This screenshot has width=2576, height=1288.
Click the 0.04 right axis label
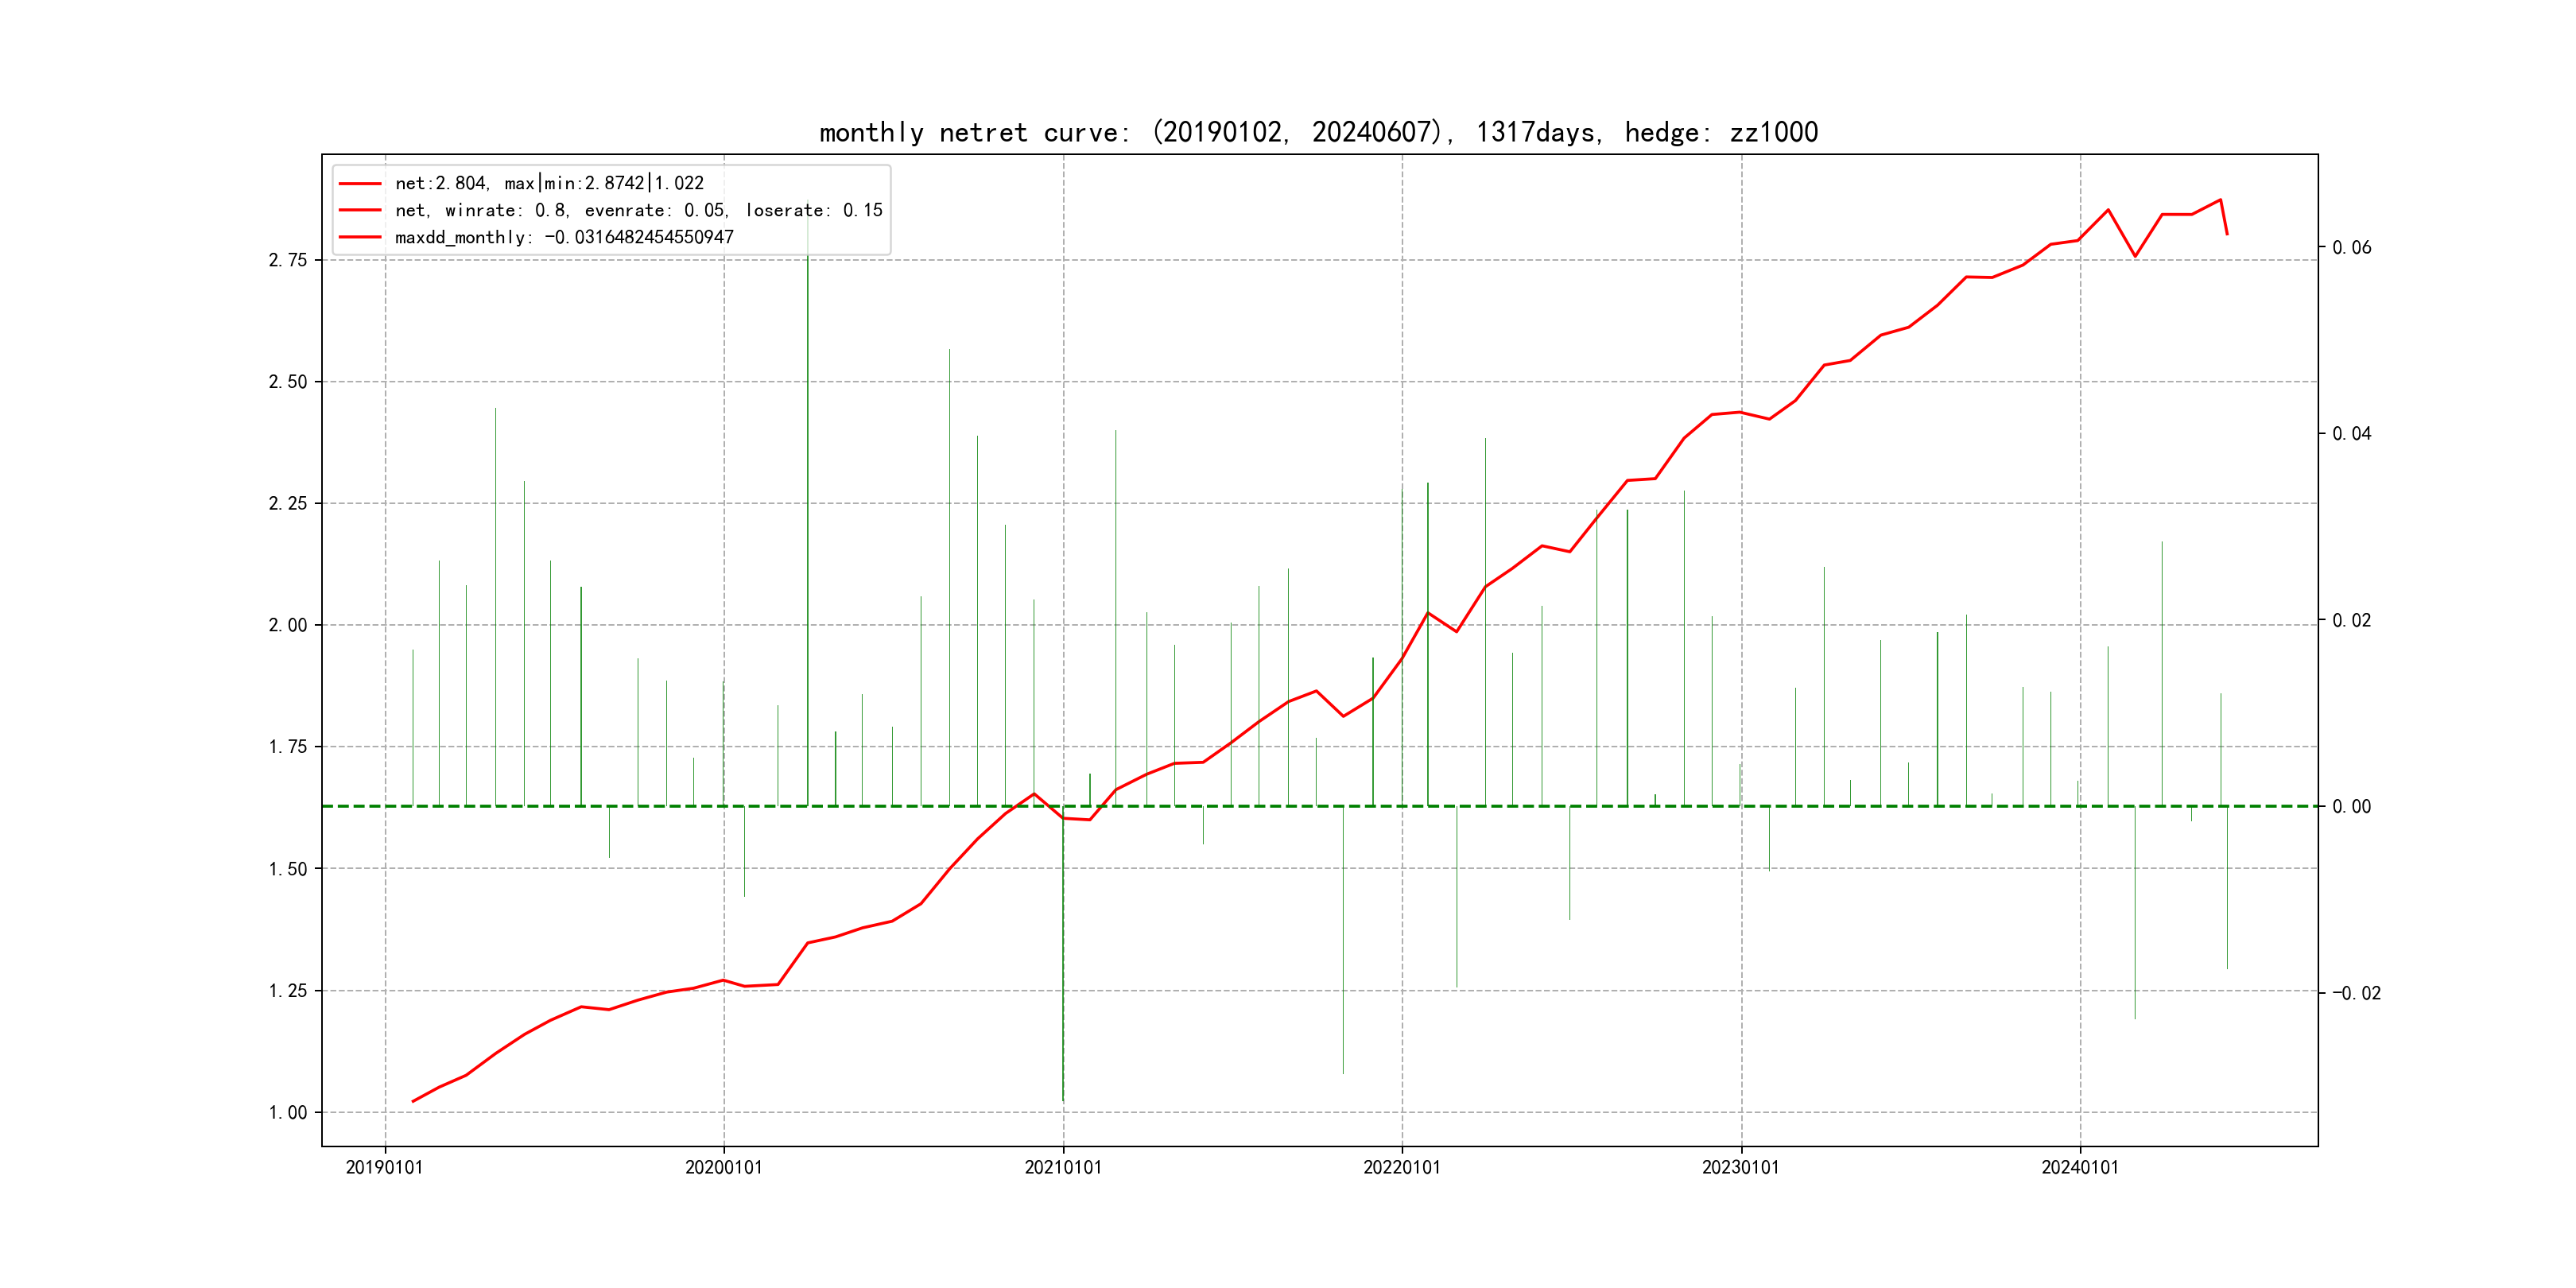coord(2351,433)
